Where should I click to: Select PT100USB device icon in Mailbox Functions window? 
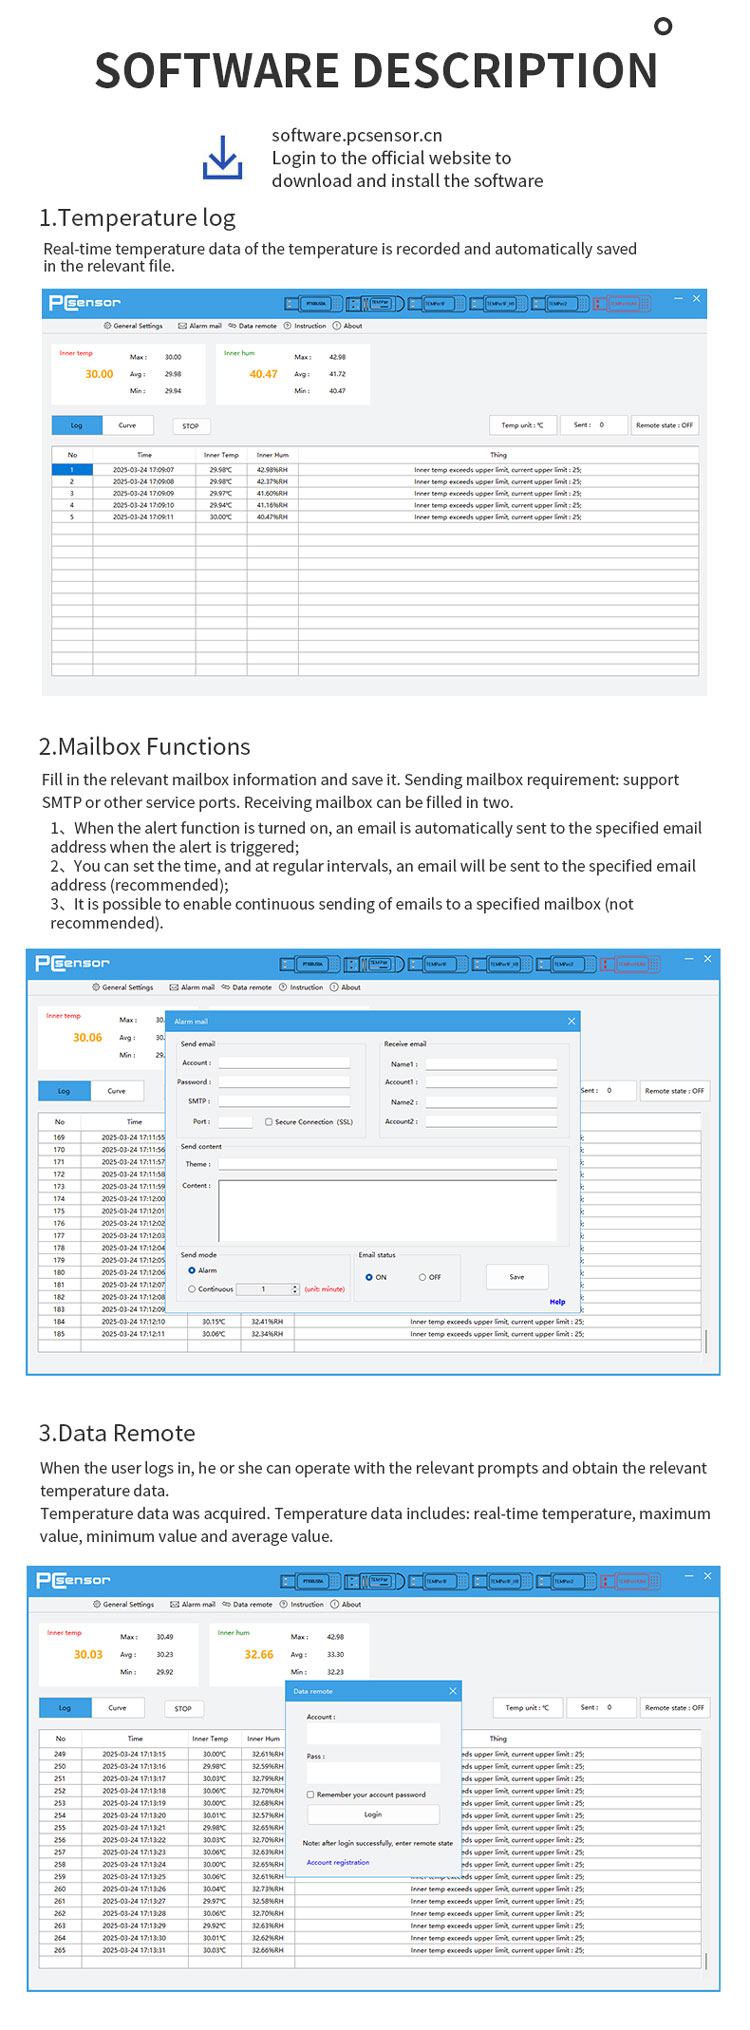point(310,964)
